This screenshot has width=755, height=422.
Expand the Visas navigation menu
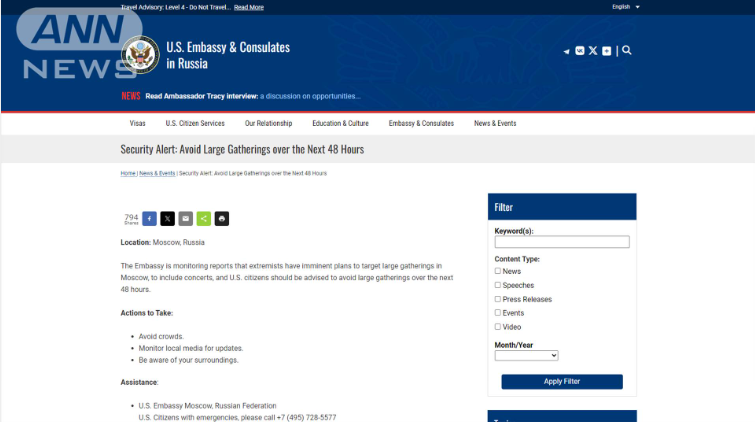tap(137, 123)
